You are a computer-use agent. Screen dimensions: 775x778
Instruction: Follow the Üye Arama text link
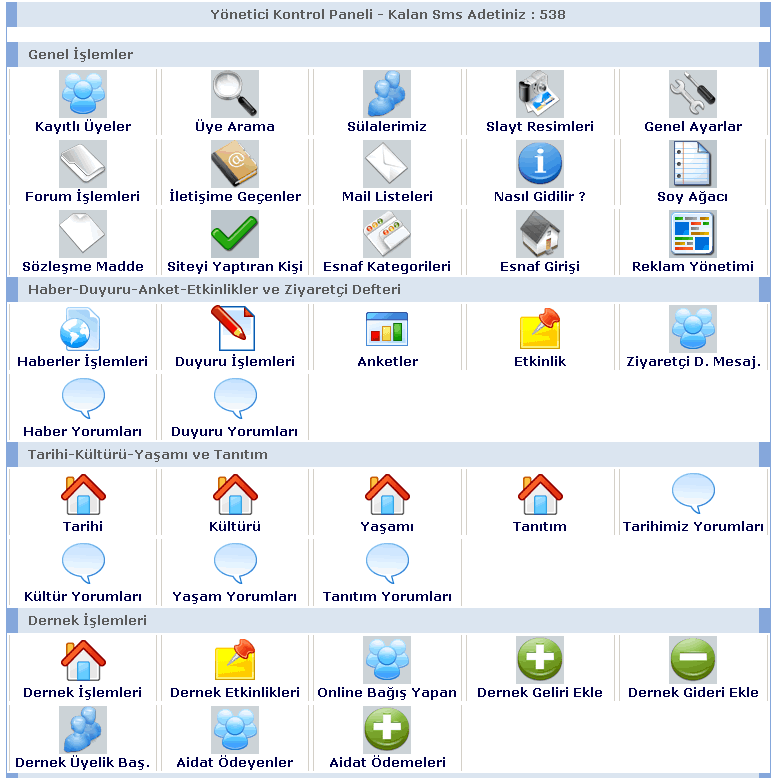coord(235,127)
